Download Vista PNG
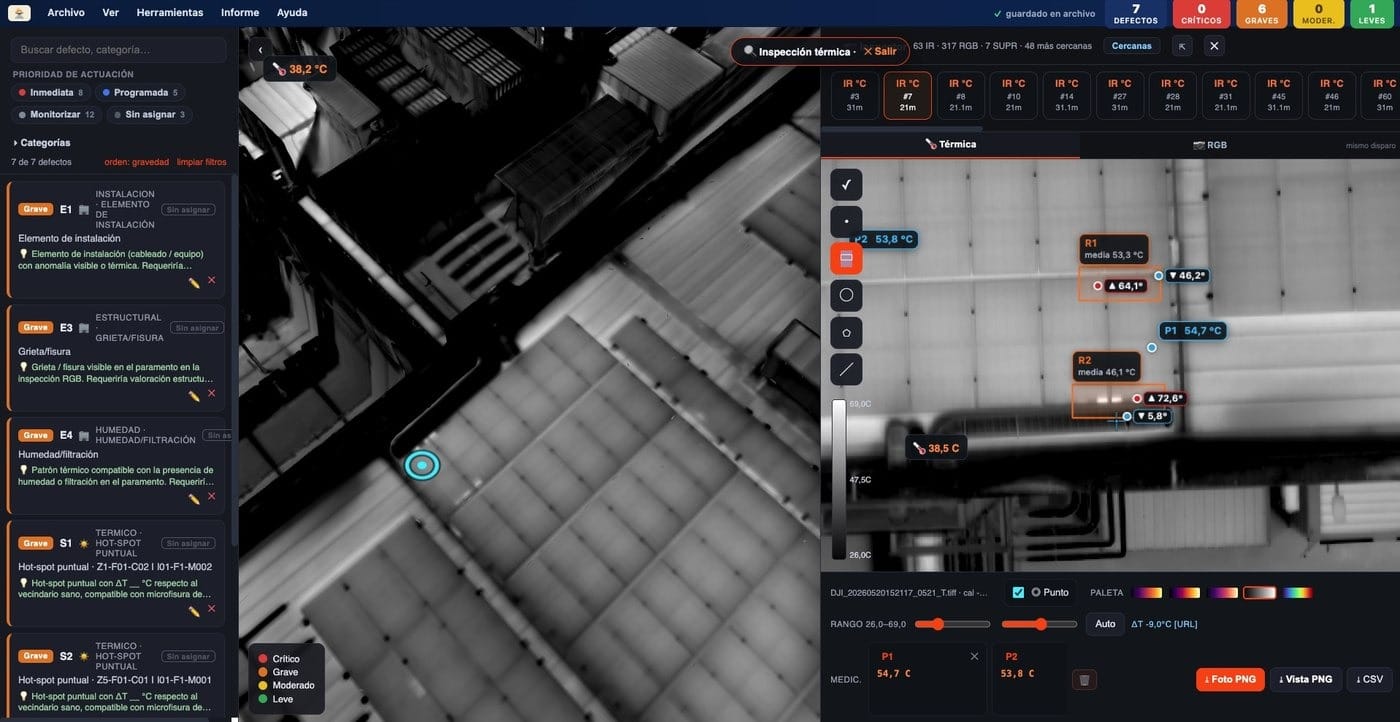 click(1305, 680)
